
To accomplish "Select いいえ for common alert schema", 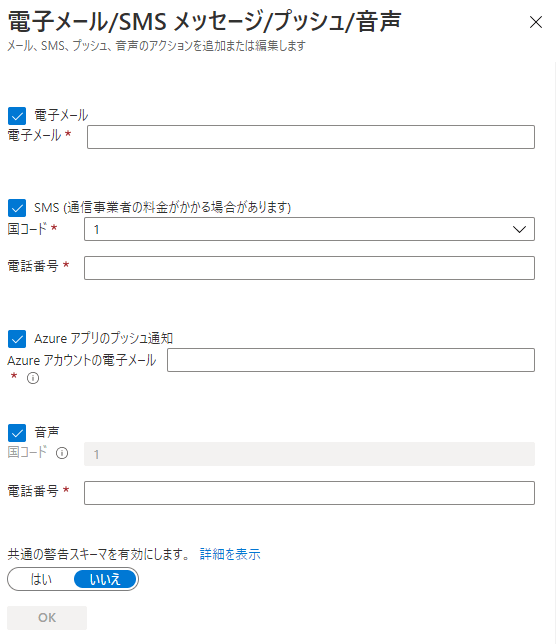I will 105,579.
